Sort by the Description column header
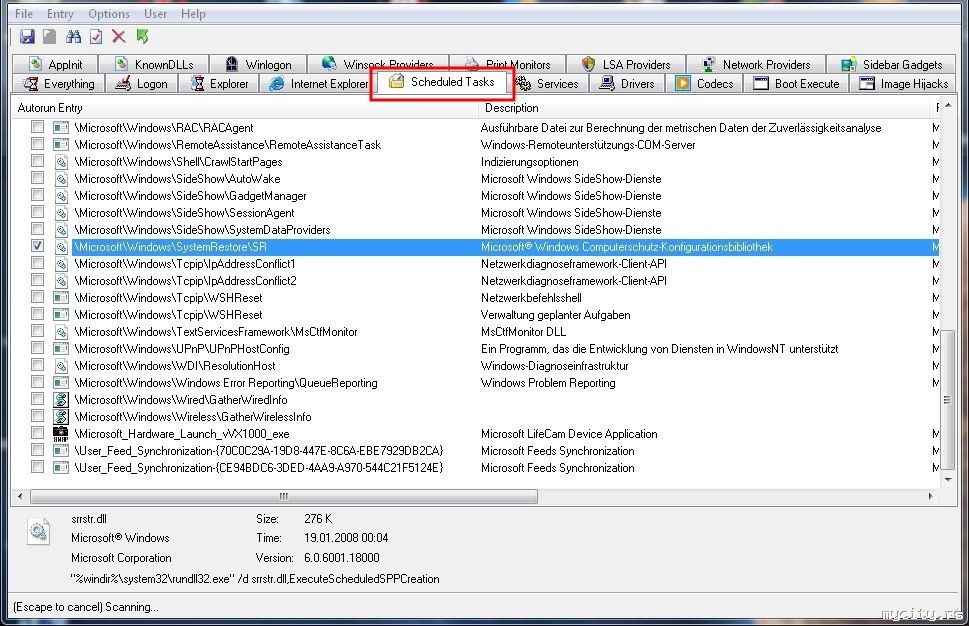 coord(705,108)
